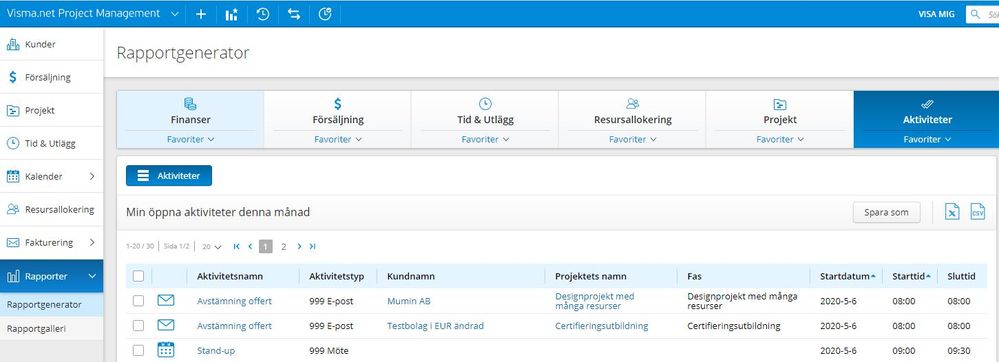Image resolution: width=999 pixels, height=362 pixels.
Task: Sort by the Startdatum column header
Action: coord(847,276)
